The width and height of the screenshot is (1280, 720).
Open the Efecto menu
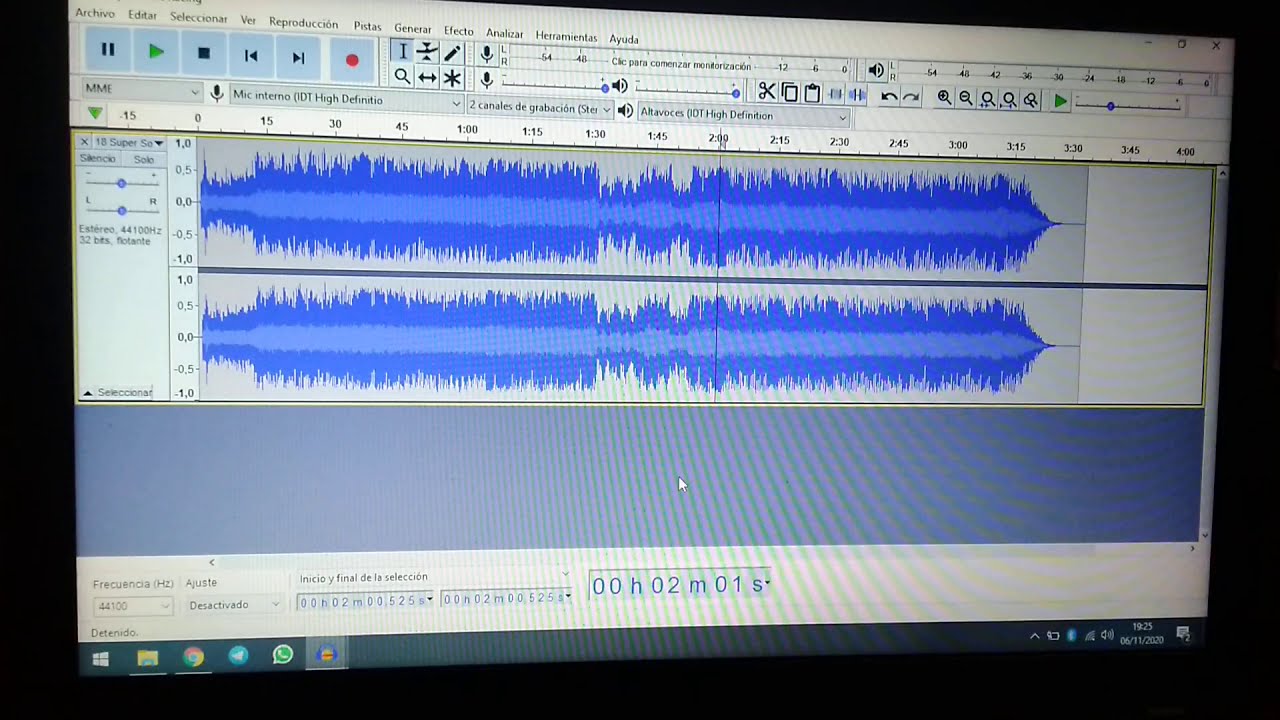[x=458, y=31]
